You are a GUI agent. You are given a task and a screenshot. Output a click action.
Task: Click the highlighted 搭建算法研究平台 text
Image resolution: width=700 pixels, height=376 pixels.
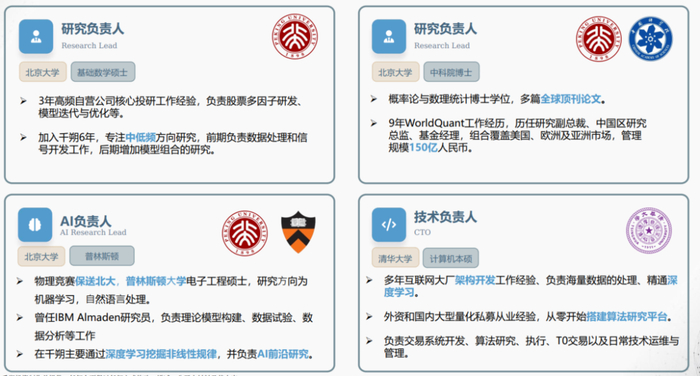click(627, 317)
